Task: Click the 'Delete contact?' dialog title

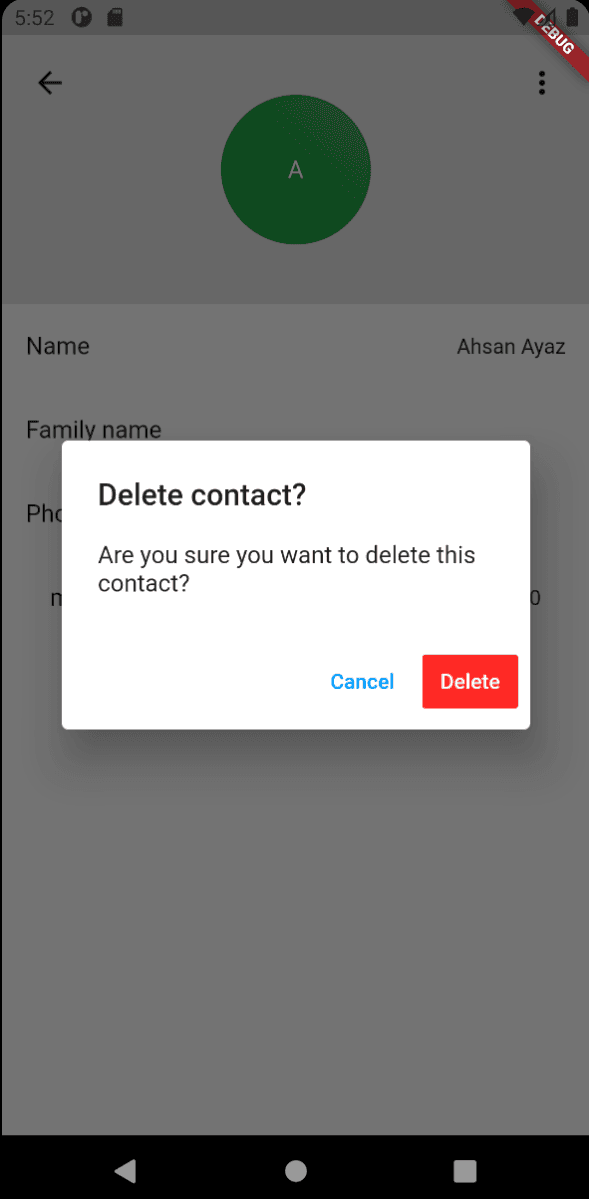Action: [x=202, y=495]
